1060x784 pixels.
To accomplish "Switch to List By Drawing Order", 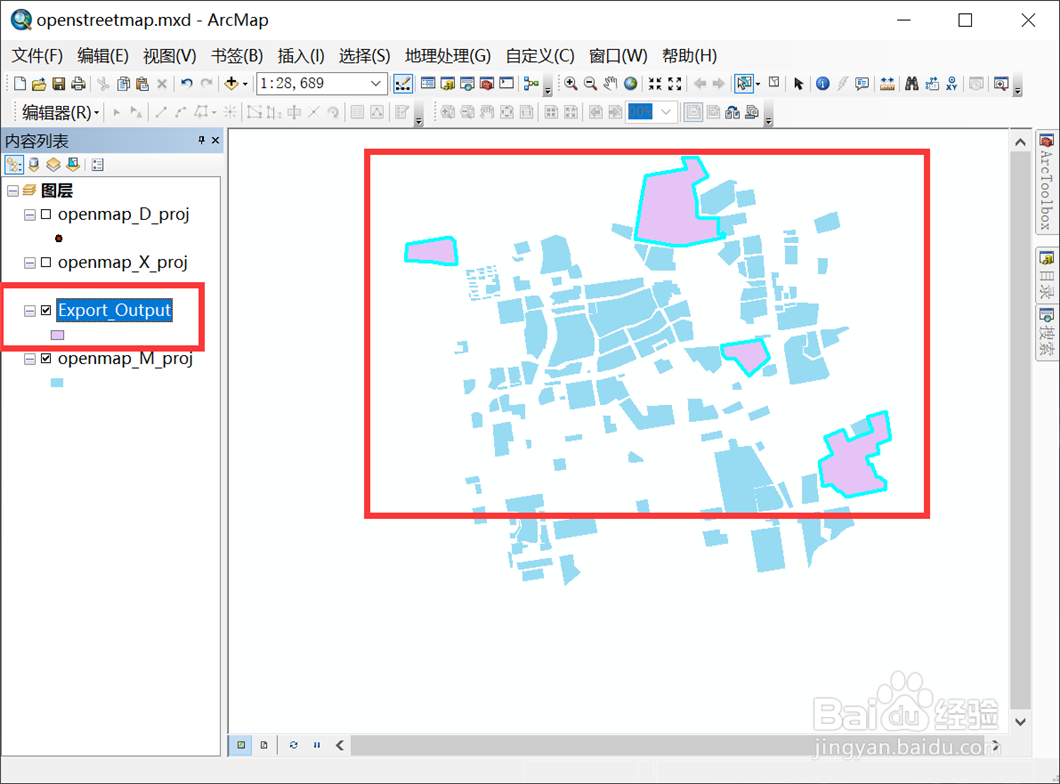I will [14, 164].
